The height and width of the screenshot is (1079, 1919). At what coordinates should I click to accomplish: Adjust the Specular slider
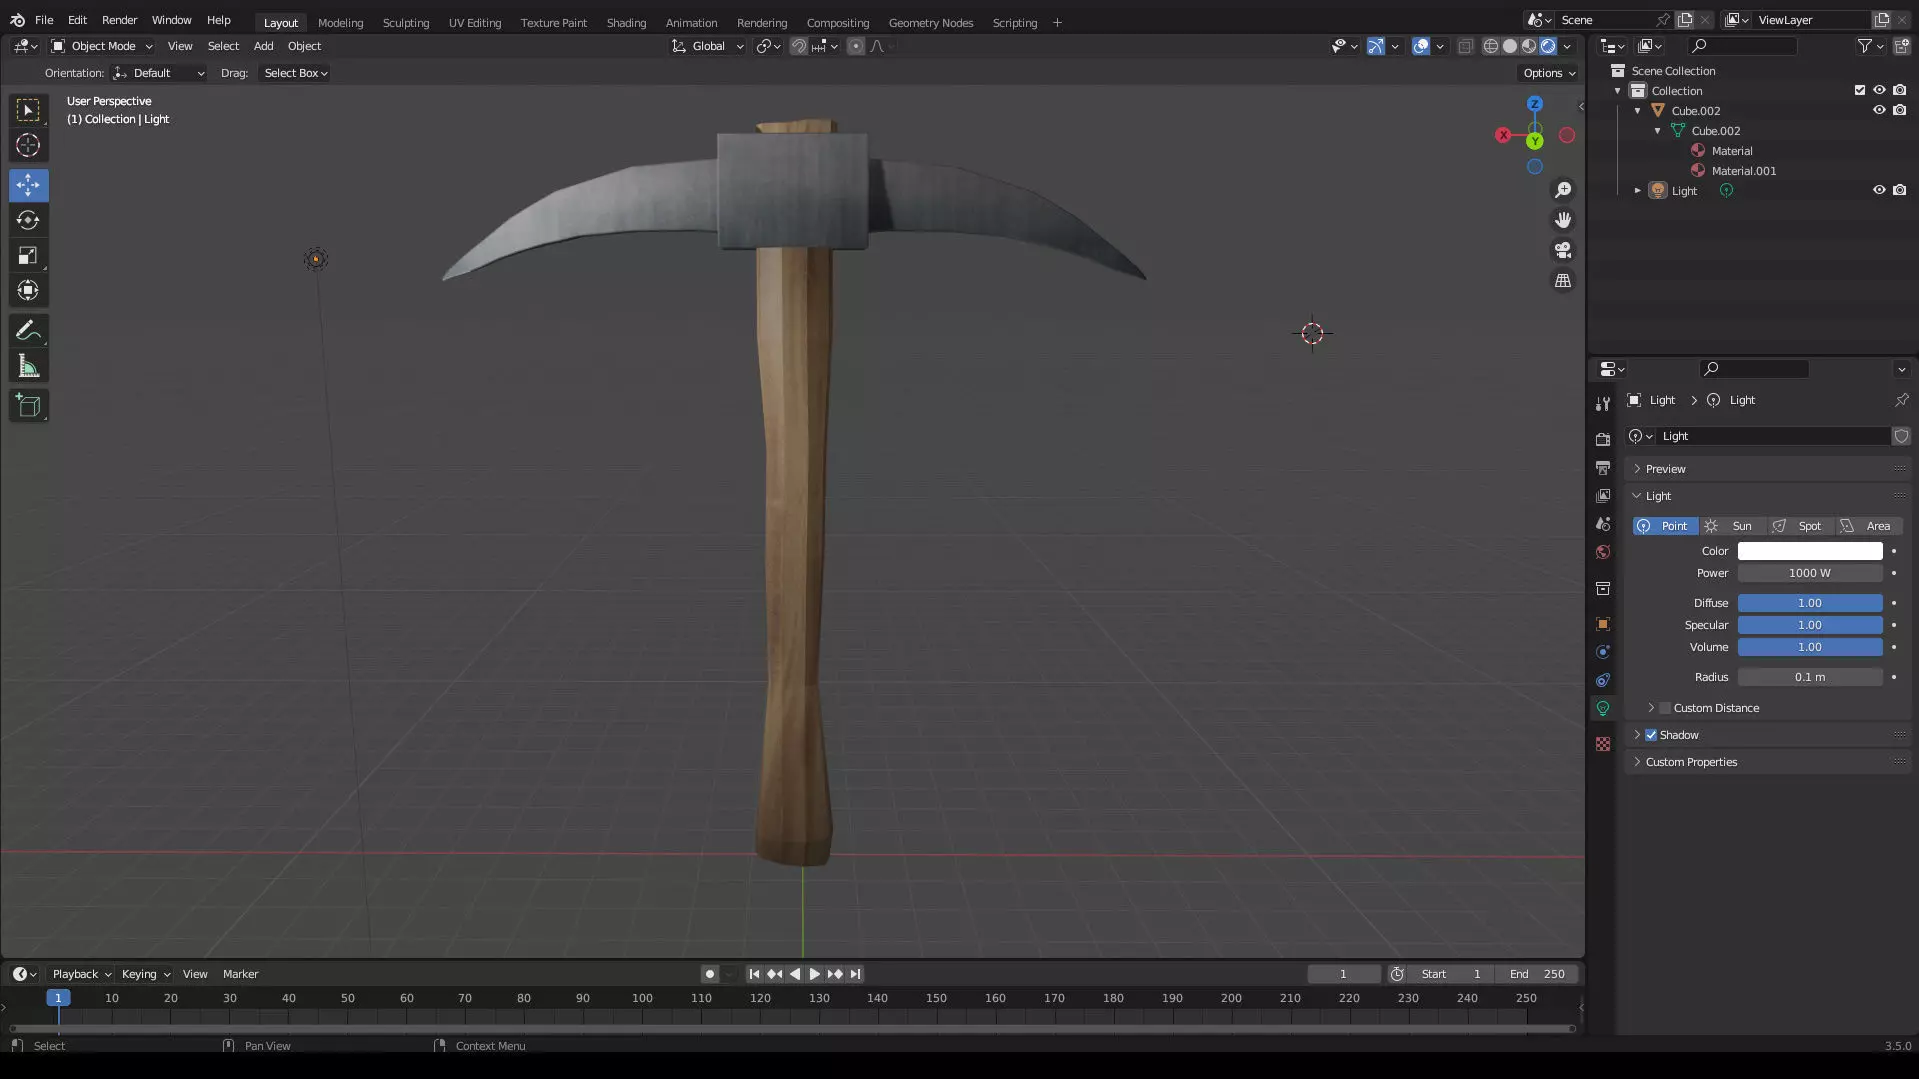click(1810, 625)
